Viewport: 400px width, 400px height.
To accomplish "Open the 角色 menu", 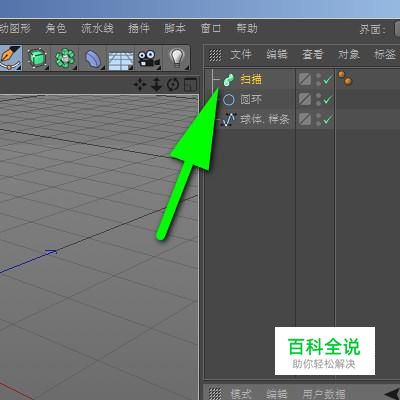I will [x=56, y=29].
